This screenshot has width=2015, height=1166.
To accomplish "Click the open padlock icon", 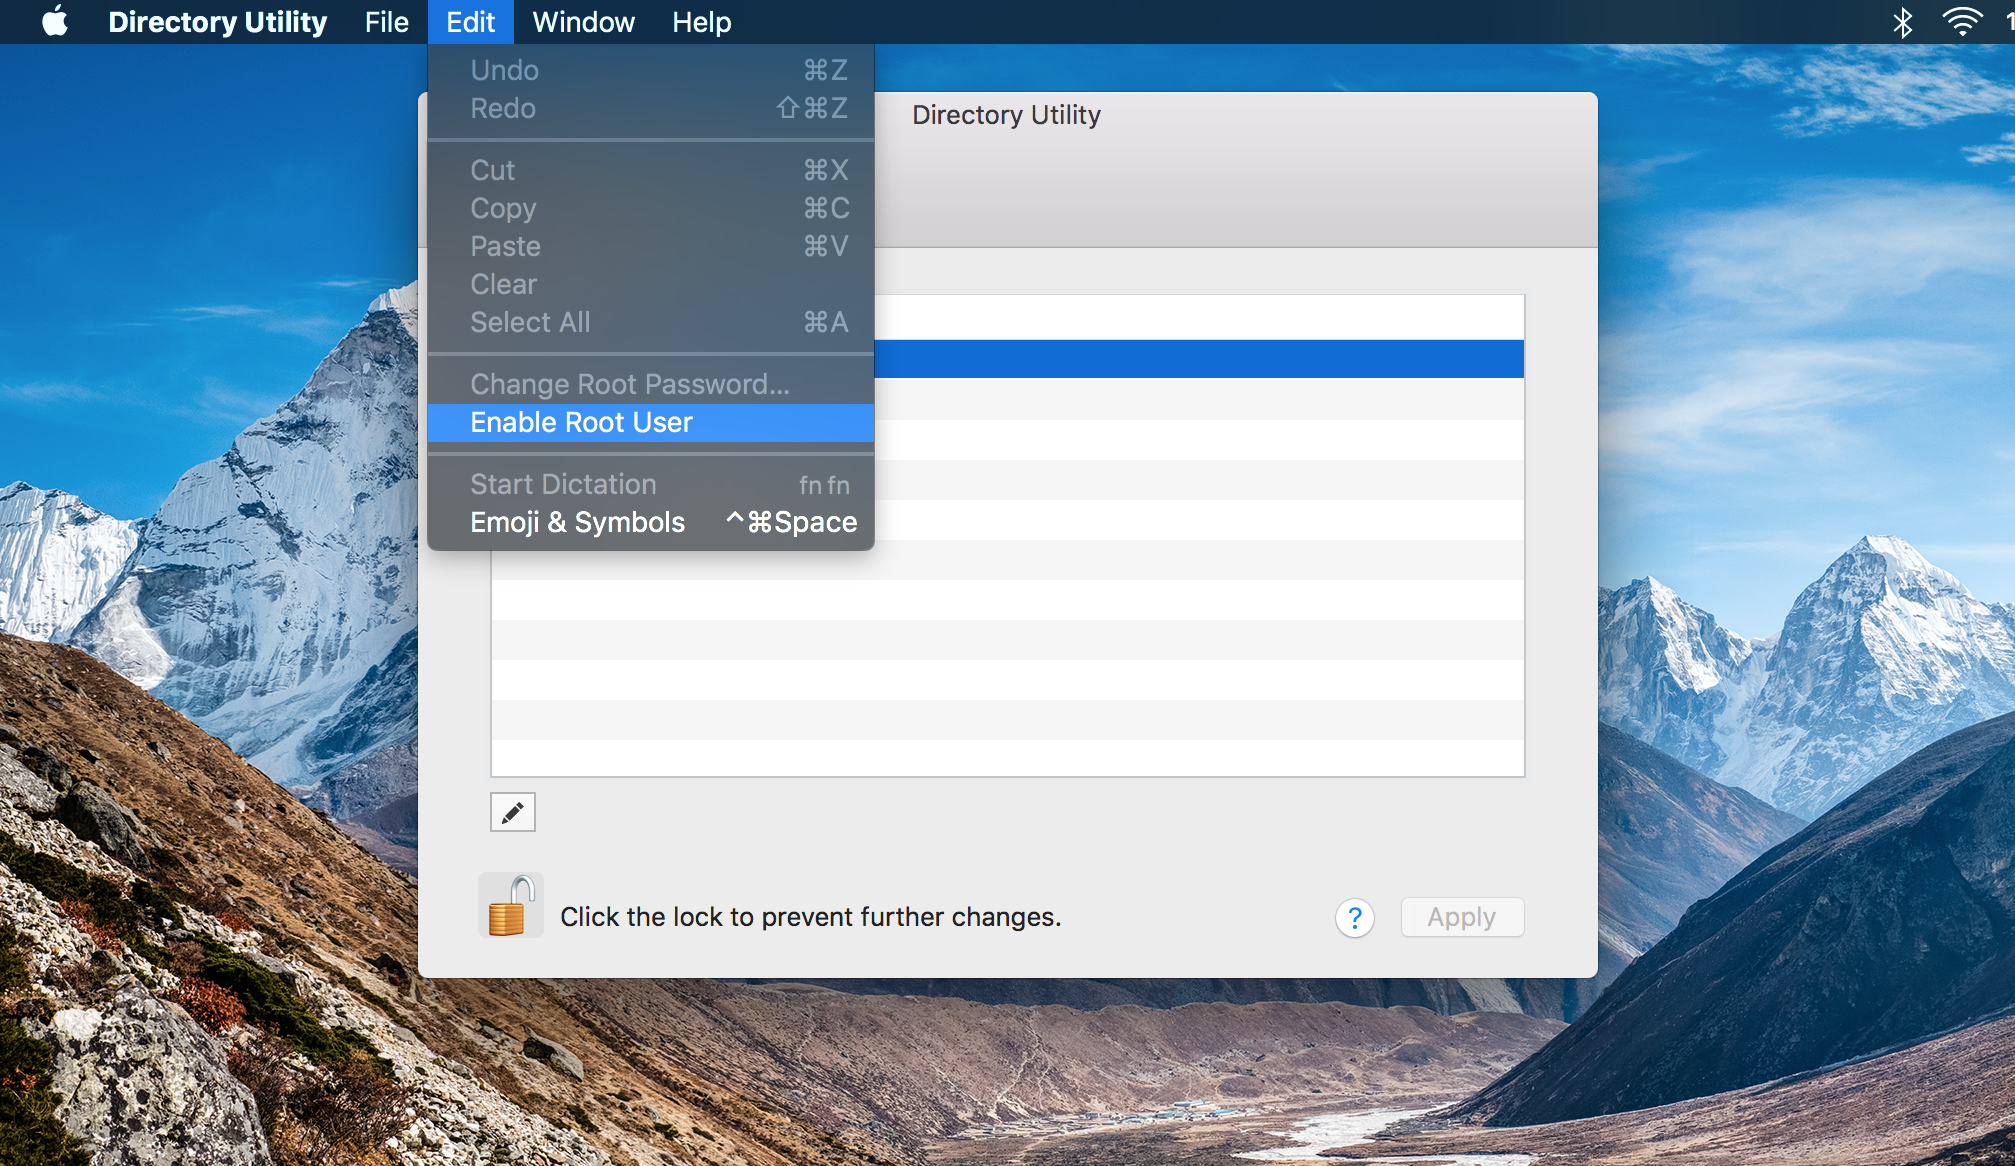I will tap(509, 906).
